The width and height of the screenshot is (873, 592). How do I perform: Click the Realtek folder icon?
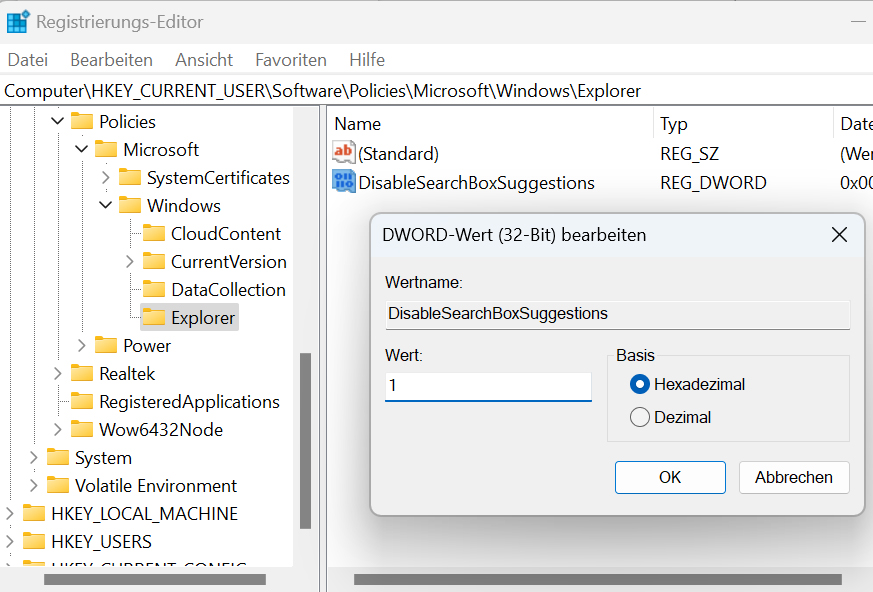pos(82,373)
